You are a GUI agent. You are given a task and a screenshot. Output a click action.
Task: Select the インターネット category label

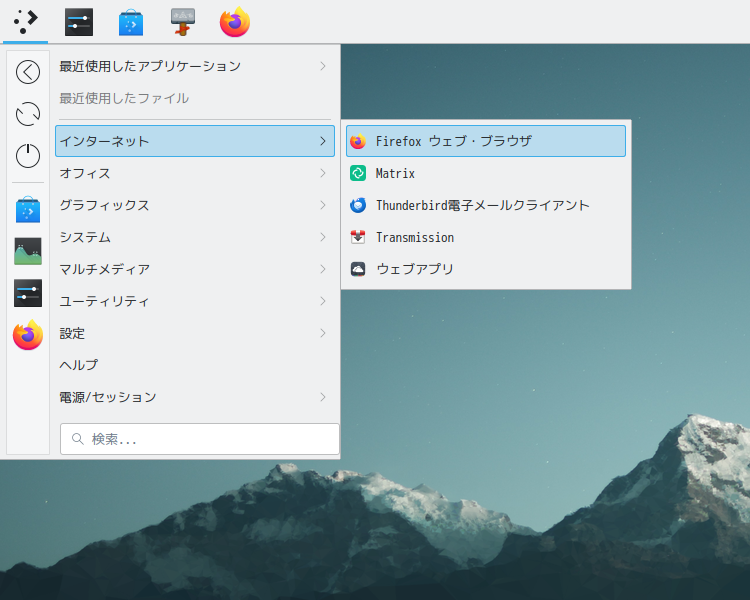pyautogui.click(x=104, y=141)
